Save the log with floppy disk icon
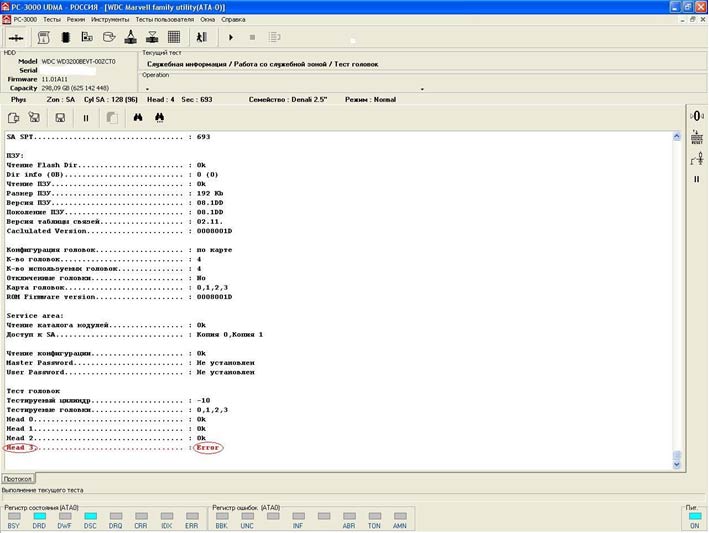The height and width of the screenshot is (533, 709). 60,118
